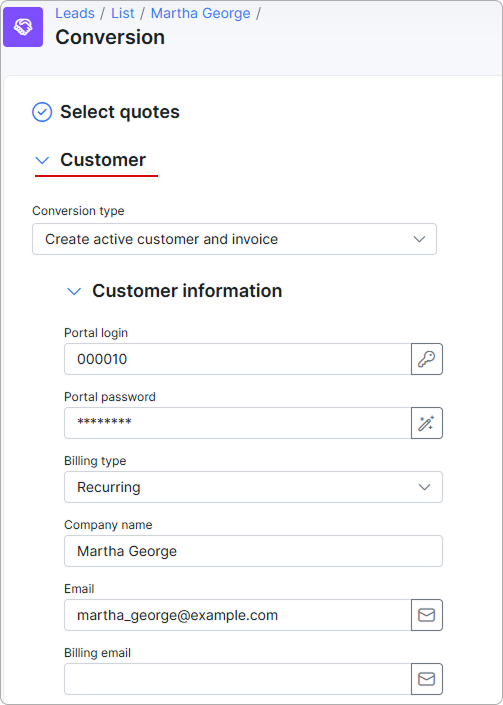Click the Company name input field

coord(254,551)
